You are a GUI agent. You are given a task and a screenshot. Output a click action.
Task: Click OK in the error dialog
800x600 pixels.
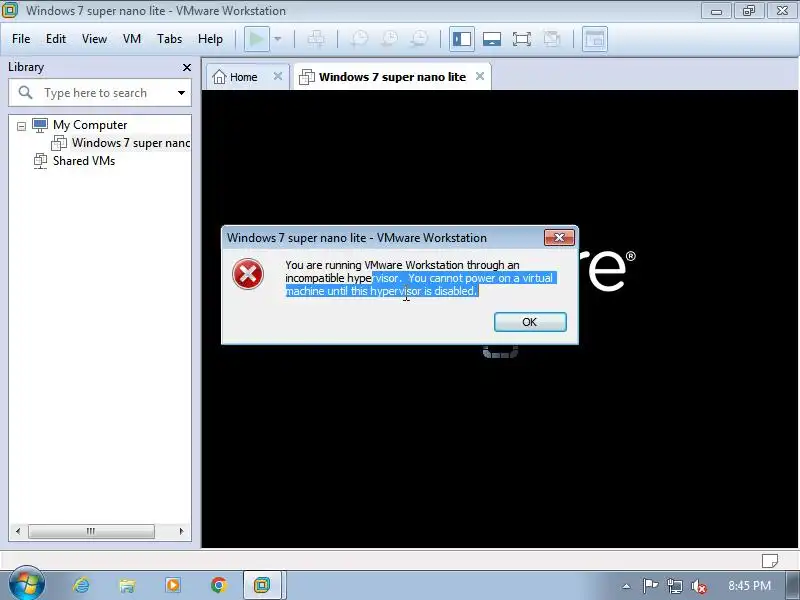(x=530, y=322)
